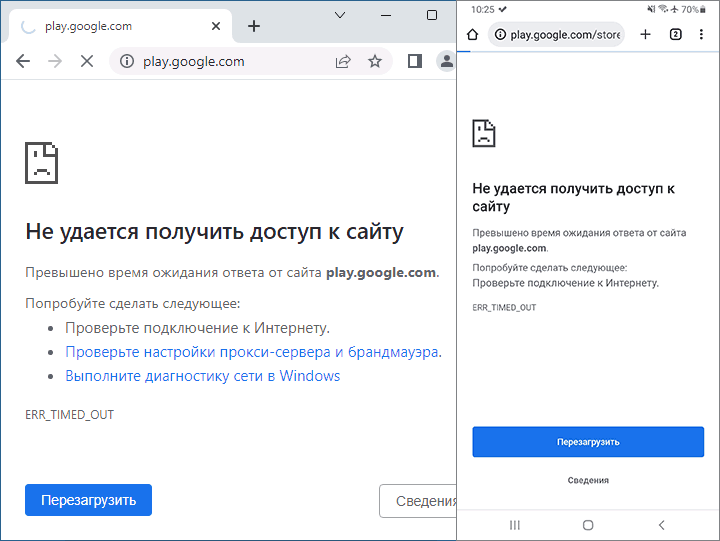Tap the Android recent apps button
The height and width of the screenshot is (541, 720).
pyautogui.click(x=515, y=525)
